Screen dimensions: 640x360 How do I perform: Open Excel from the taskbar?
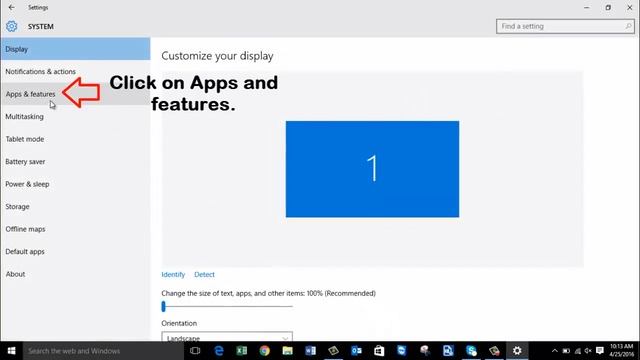point(242,351)
